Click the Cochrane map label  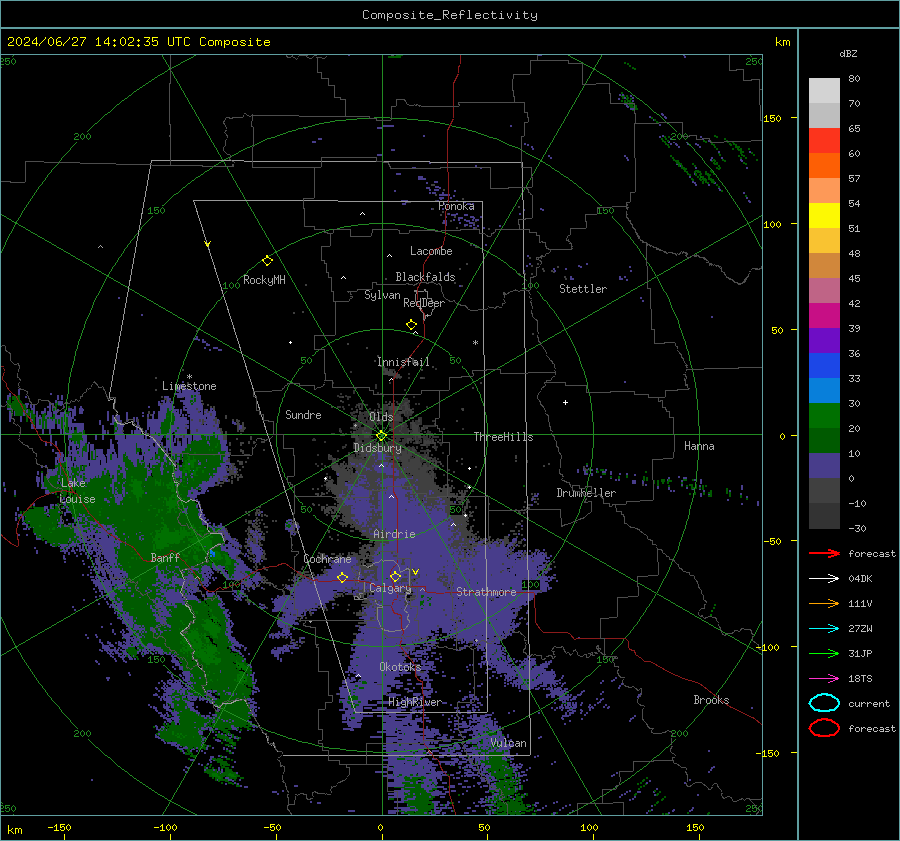coord(327,559)
